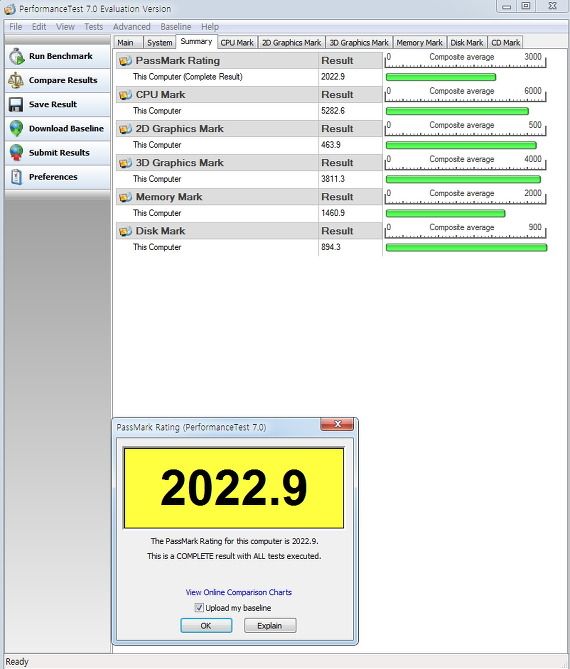This screenshot has width=570, height=669.
Task: Select the Summary tab
Action: pyautogui.click(x=196, y=41)
